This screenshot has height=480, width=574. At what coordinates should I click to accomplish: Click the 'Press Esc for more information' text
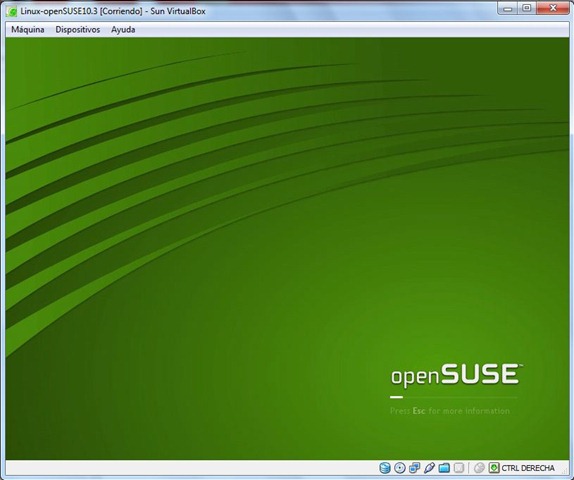(x=450, y=411)
